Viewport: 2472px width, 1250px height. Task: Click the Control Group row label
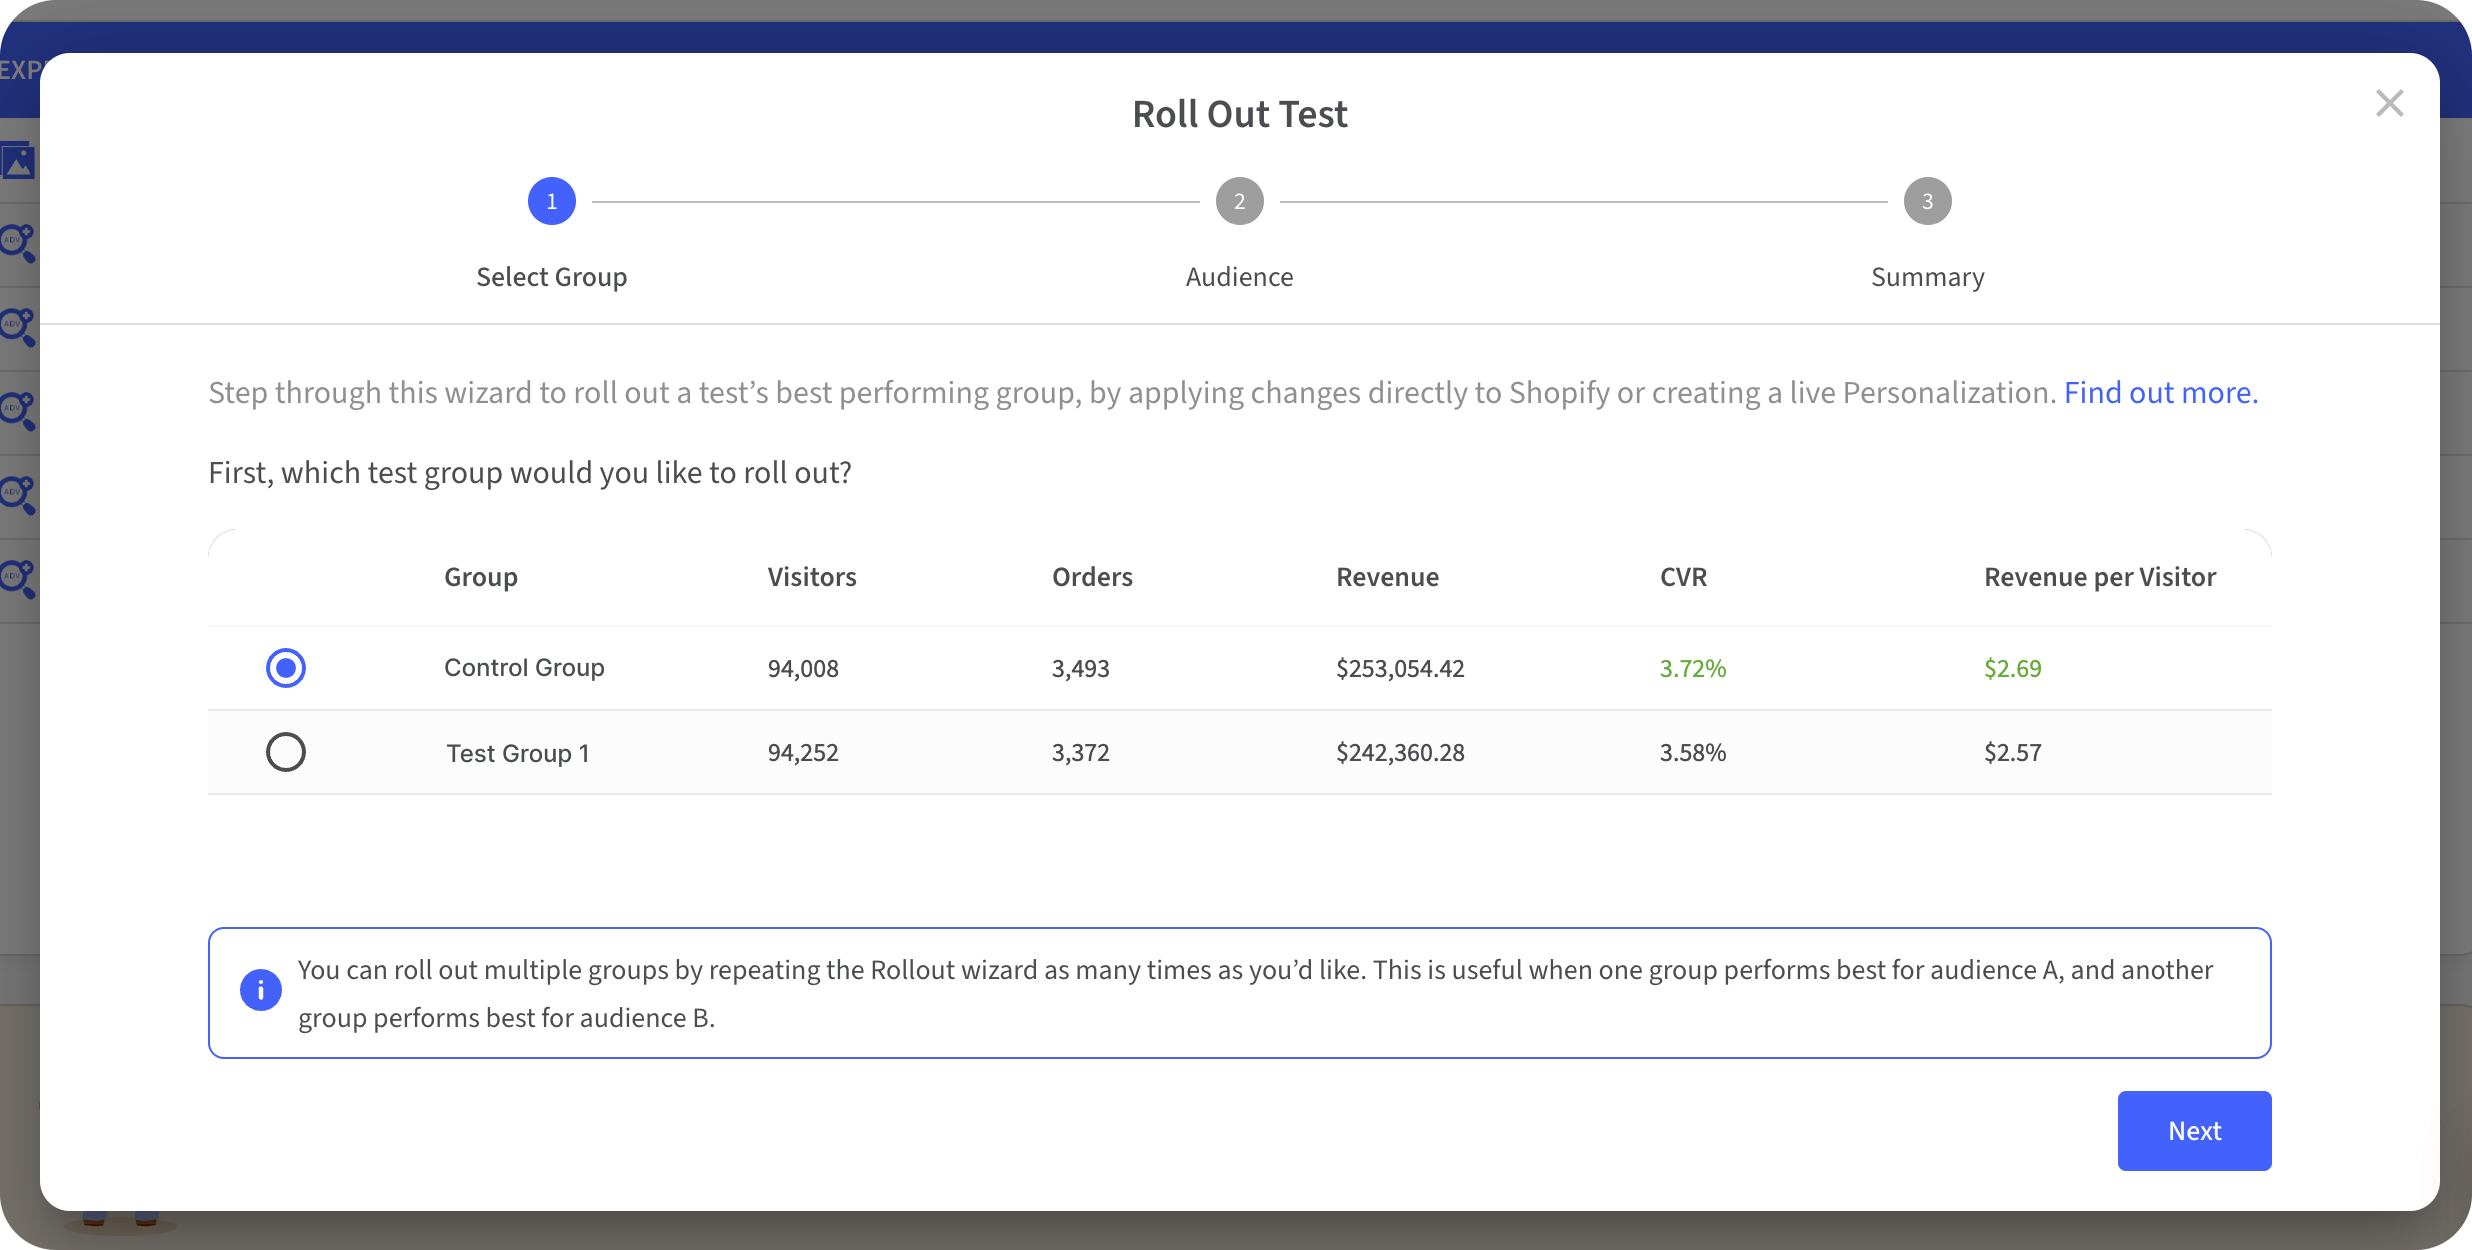524,668
